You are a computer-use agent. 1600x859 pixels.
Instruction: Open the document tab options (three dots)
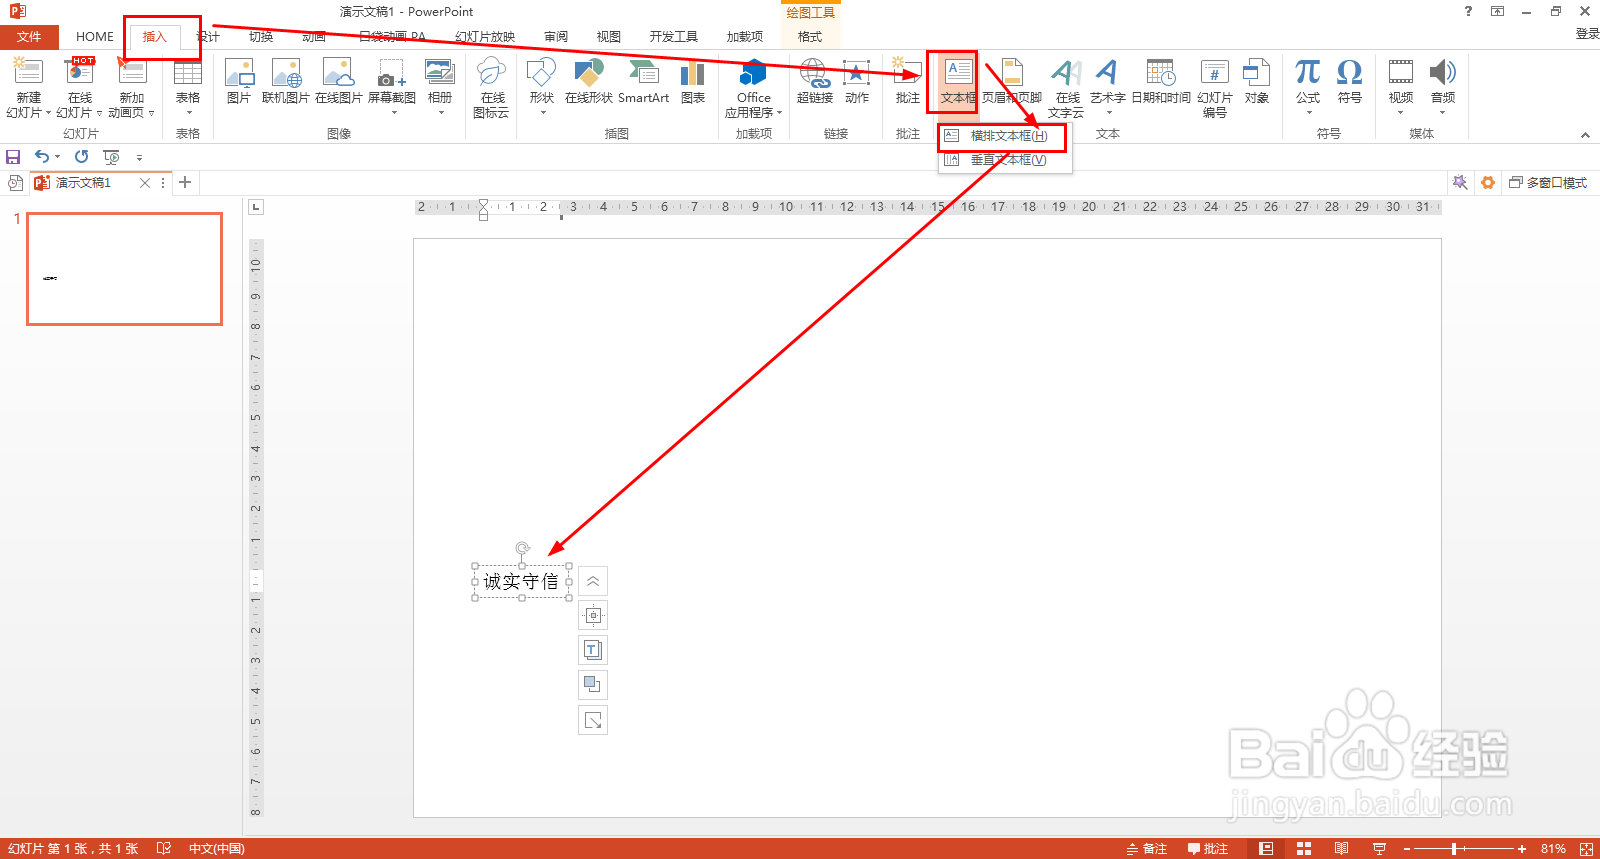(x=163, y=183)
